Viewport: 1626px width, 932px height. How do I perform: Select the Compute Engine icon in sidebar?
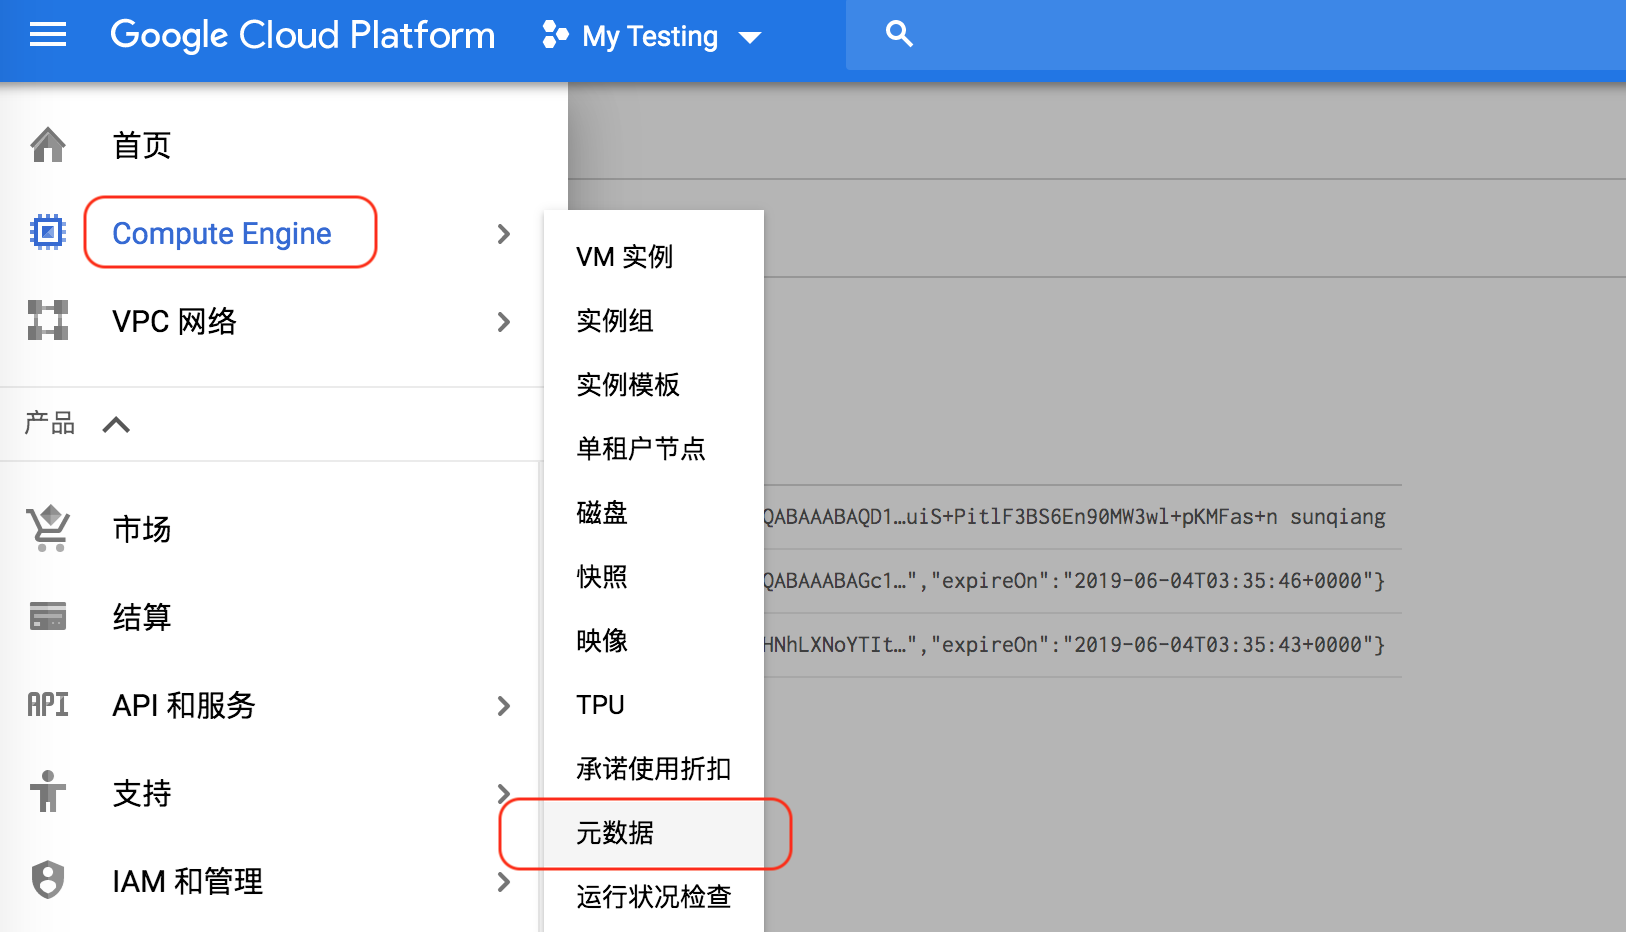(47, 232)
